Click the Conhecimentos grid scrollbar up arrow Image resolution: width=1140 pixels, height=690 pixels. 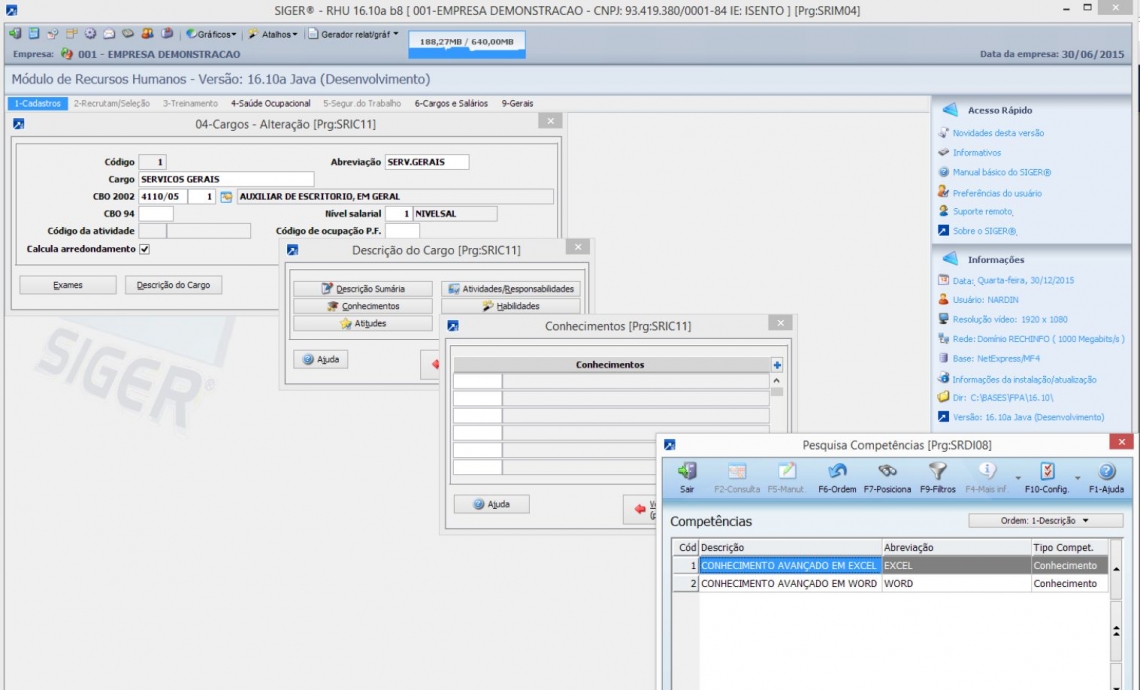[776, 380]
